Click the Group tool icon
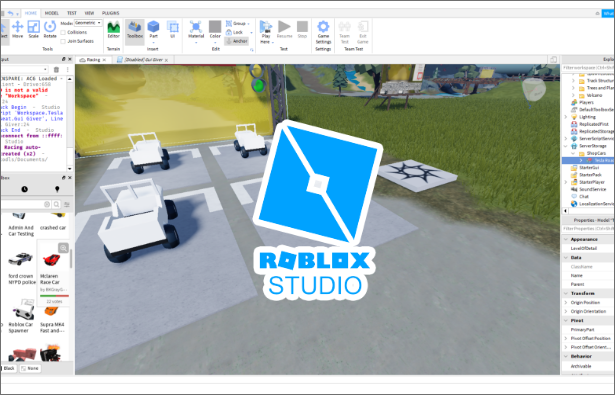Image resolution: width=615 pixels, height=395 pixels. pyautogui.click(x=229, y=24)
